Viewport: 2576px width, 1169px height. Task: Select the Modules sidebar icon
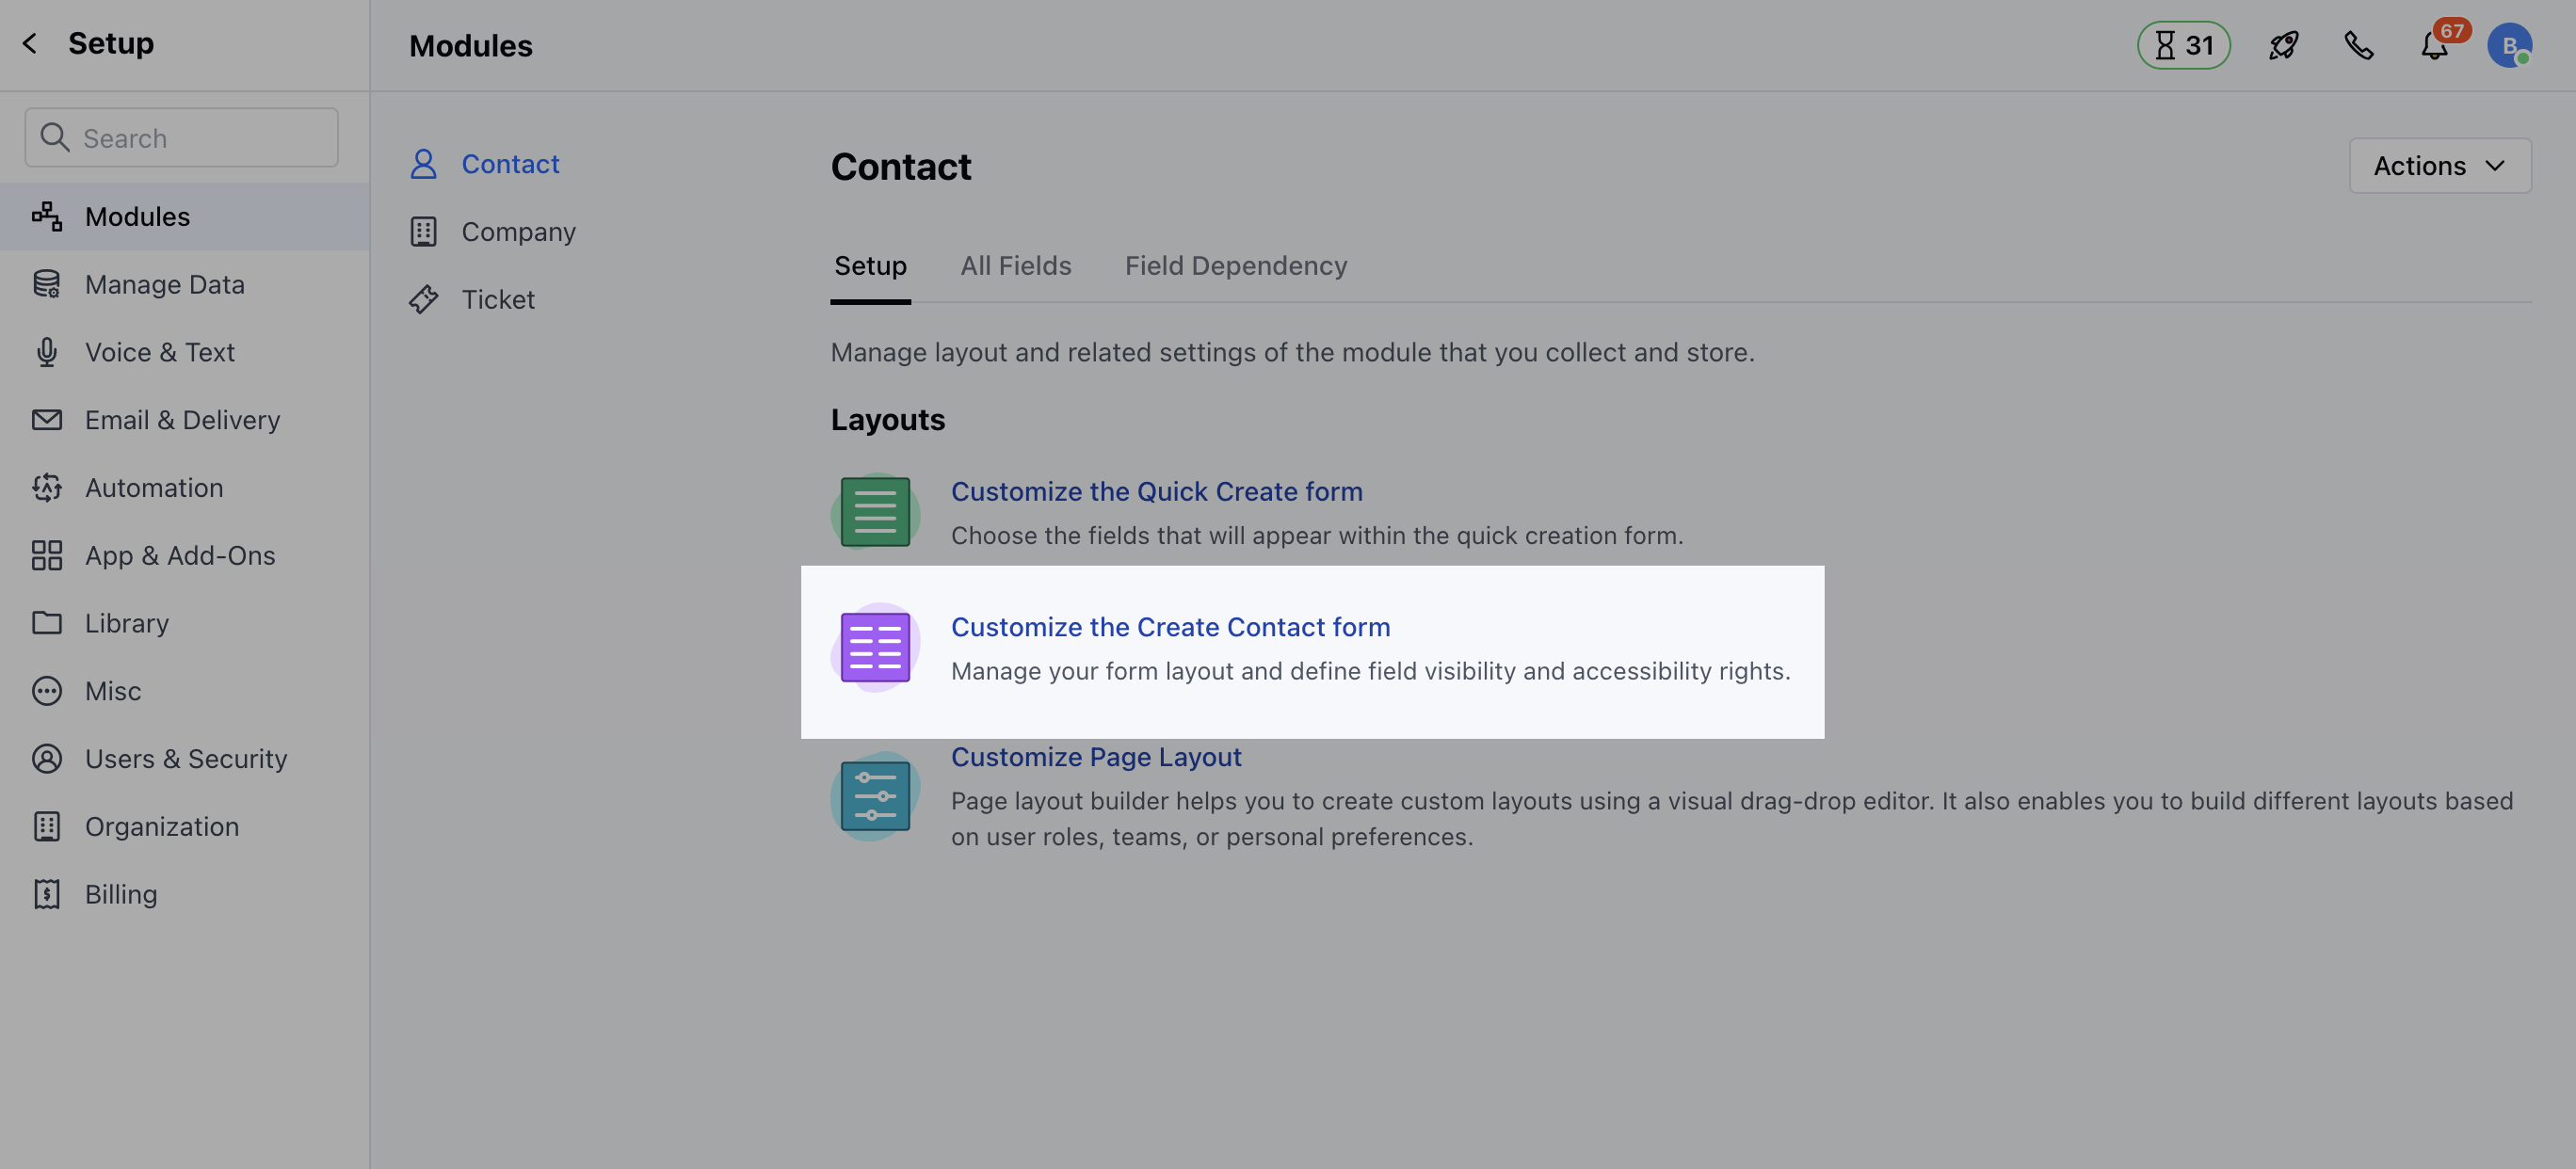click(x=46, y=216)
